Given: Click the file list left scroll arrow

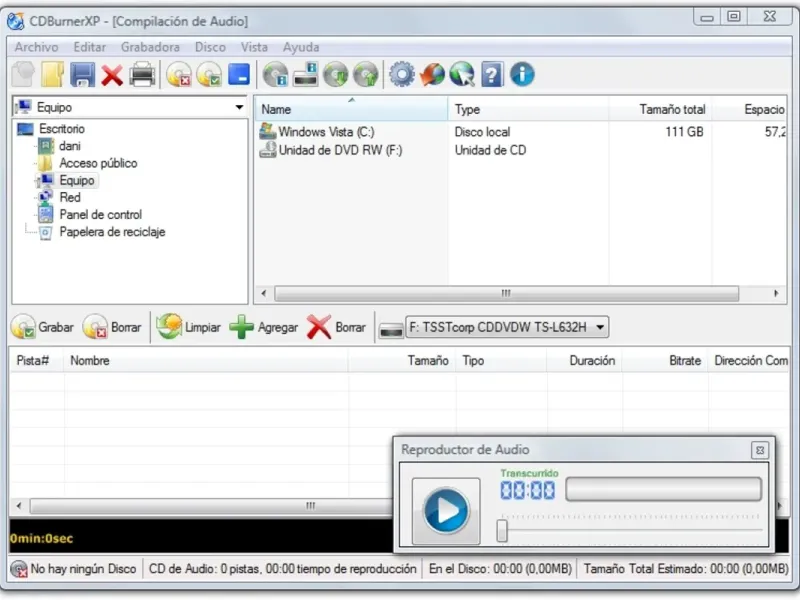Looking at the screenshot, I should [263, 293].
